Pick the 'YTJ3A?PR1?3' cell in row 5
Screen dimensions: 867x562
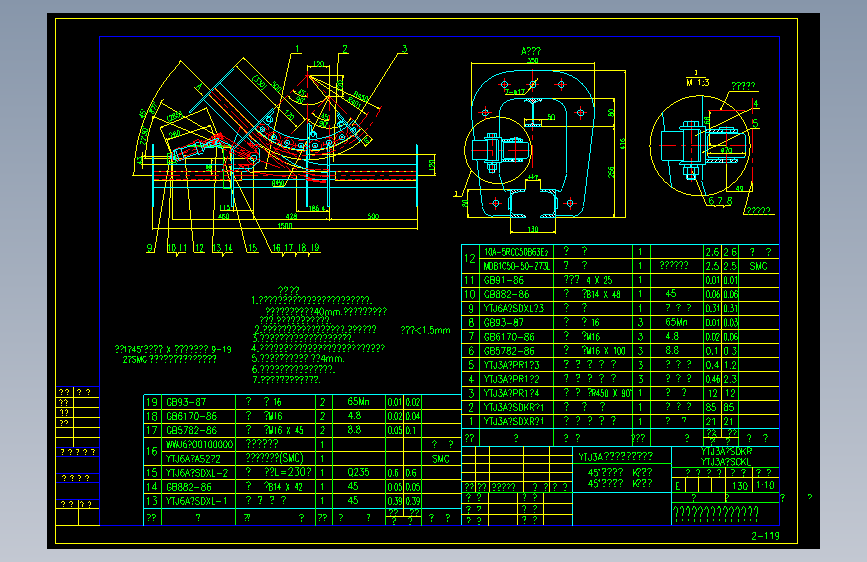[511, 365]
